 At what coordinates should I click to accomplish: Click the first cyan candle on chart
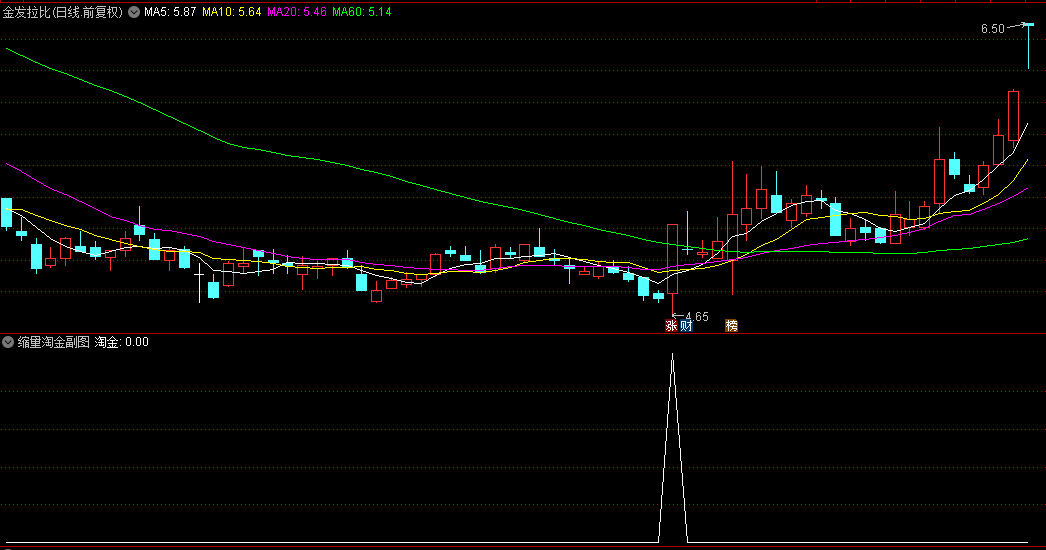pos(7,214)
